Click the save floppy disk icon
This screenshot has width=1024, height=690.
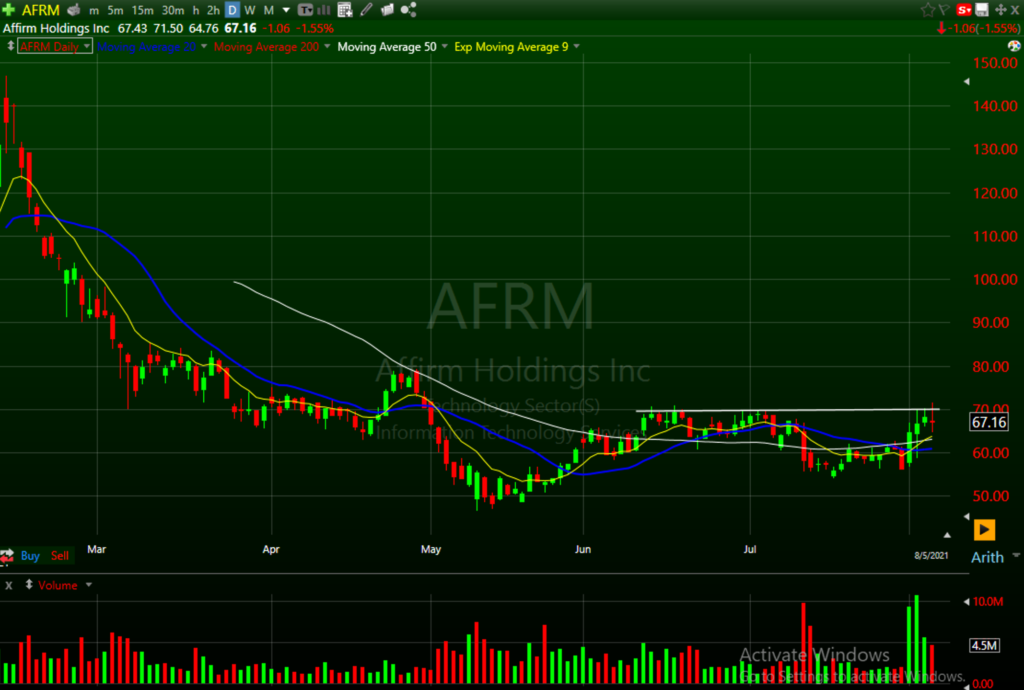pyautogui.click(x=982, y=10)
